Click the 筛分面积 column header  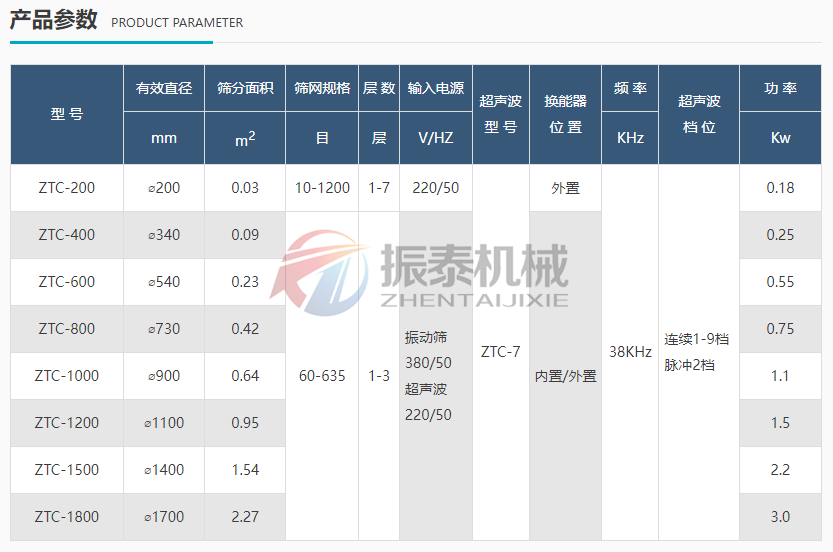click(245, 89)
